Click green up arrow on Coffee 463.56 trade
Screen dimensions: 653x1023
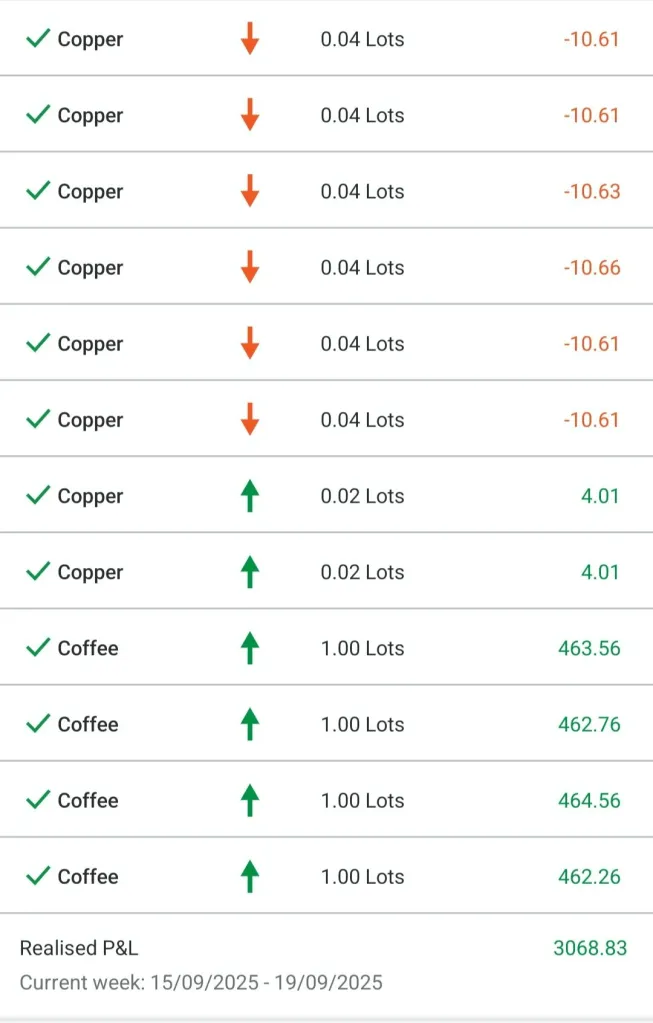coord(250,648)
